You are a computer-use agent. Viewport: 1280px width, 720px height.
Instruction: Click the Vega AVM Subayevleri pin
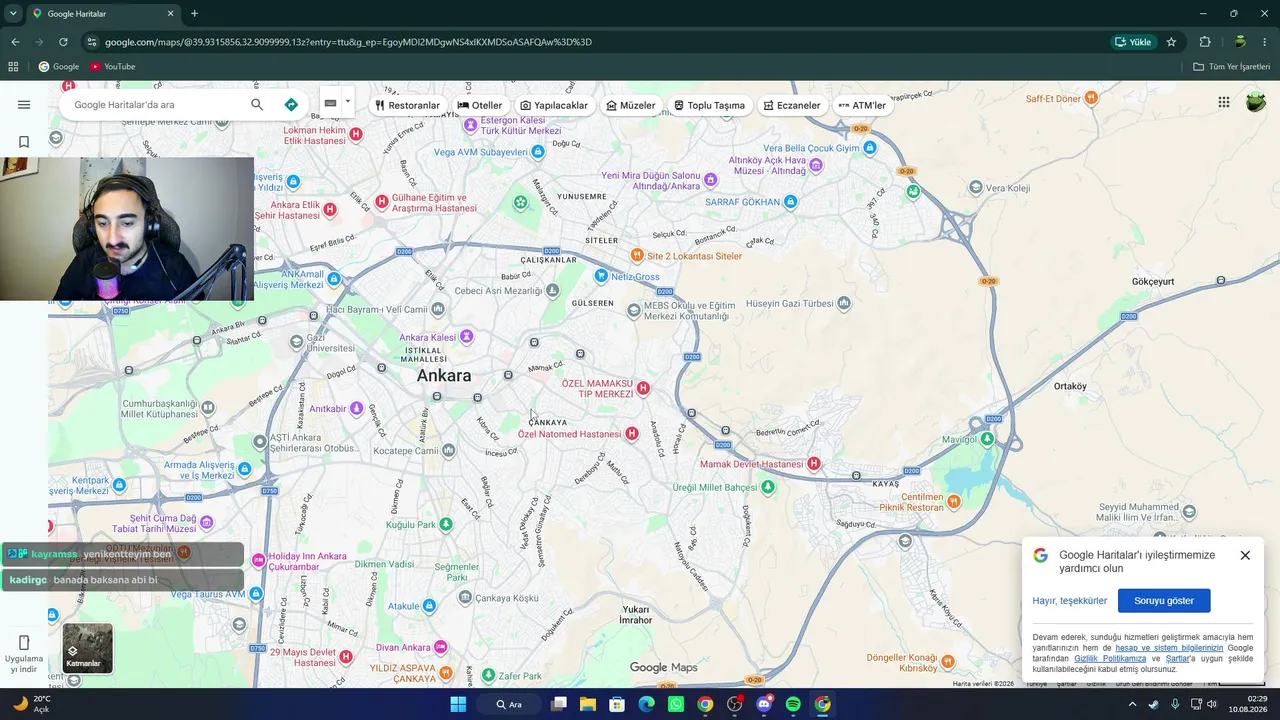(538, 152)
